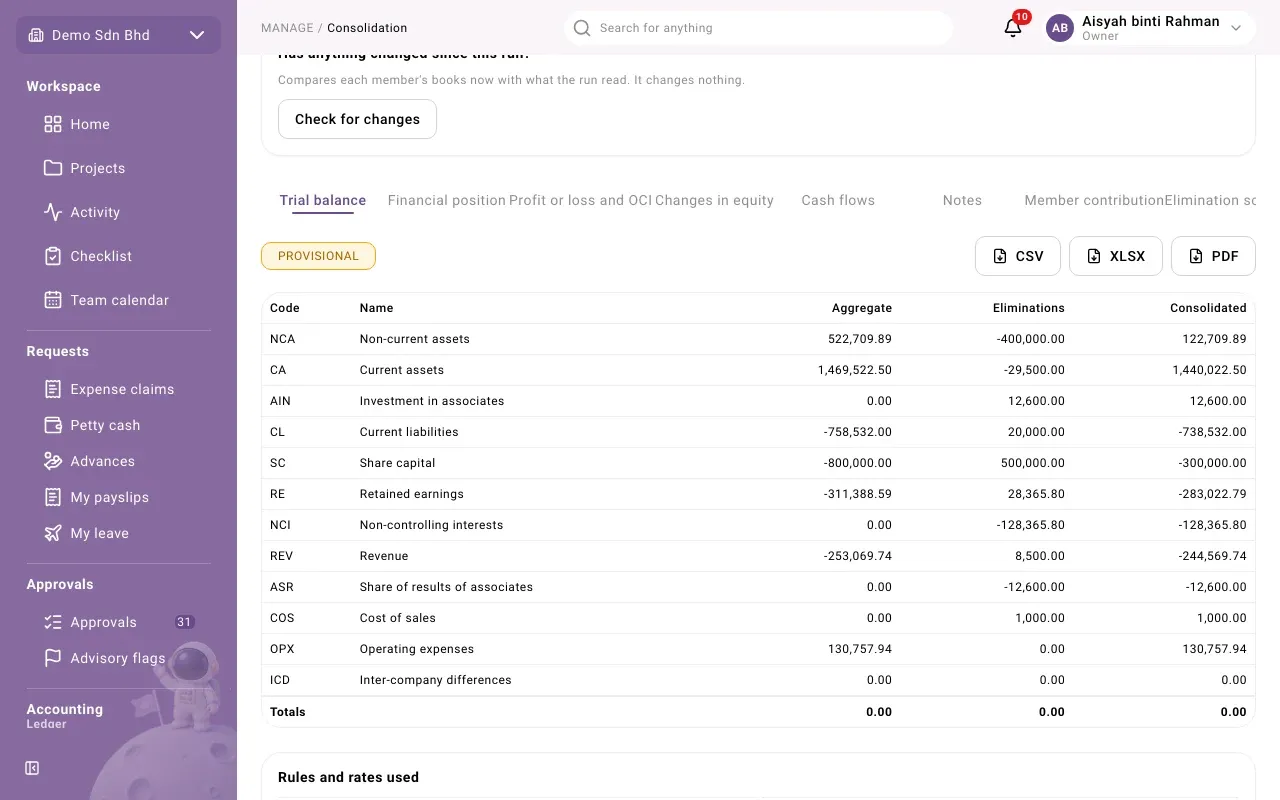The width and height of the screenshot is (1280, 800).
Task: Export the trial balance as CSV
Action: click(1018, 256)
